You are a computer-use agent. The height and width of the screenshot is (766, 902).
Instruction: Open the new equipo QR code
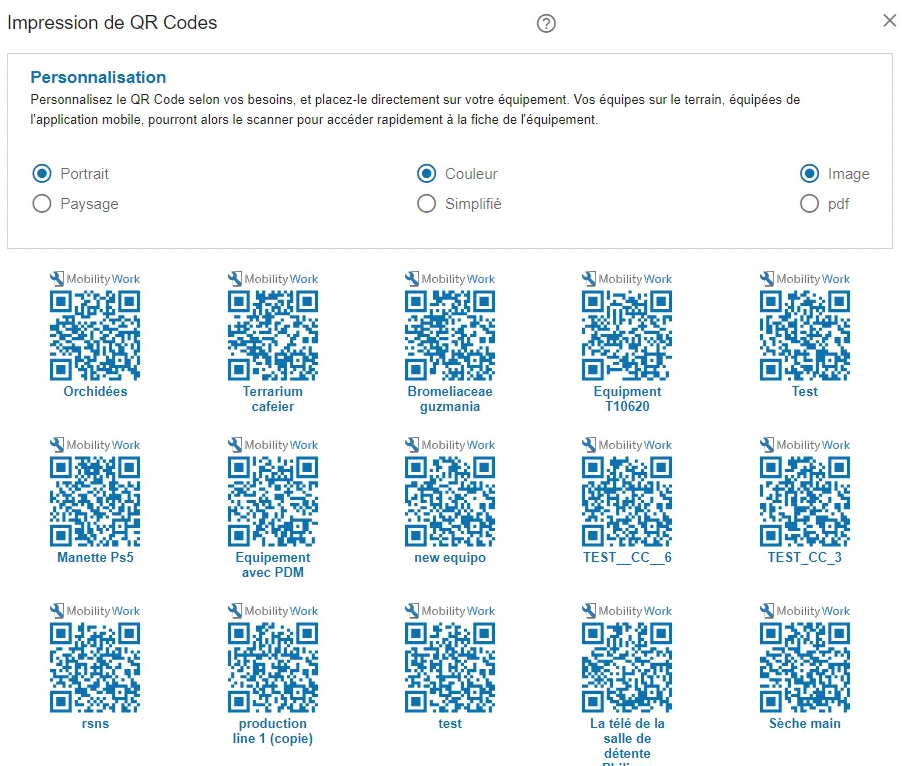point(450,501)
